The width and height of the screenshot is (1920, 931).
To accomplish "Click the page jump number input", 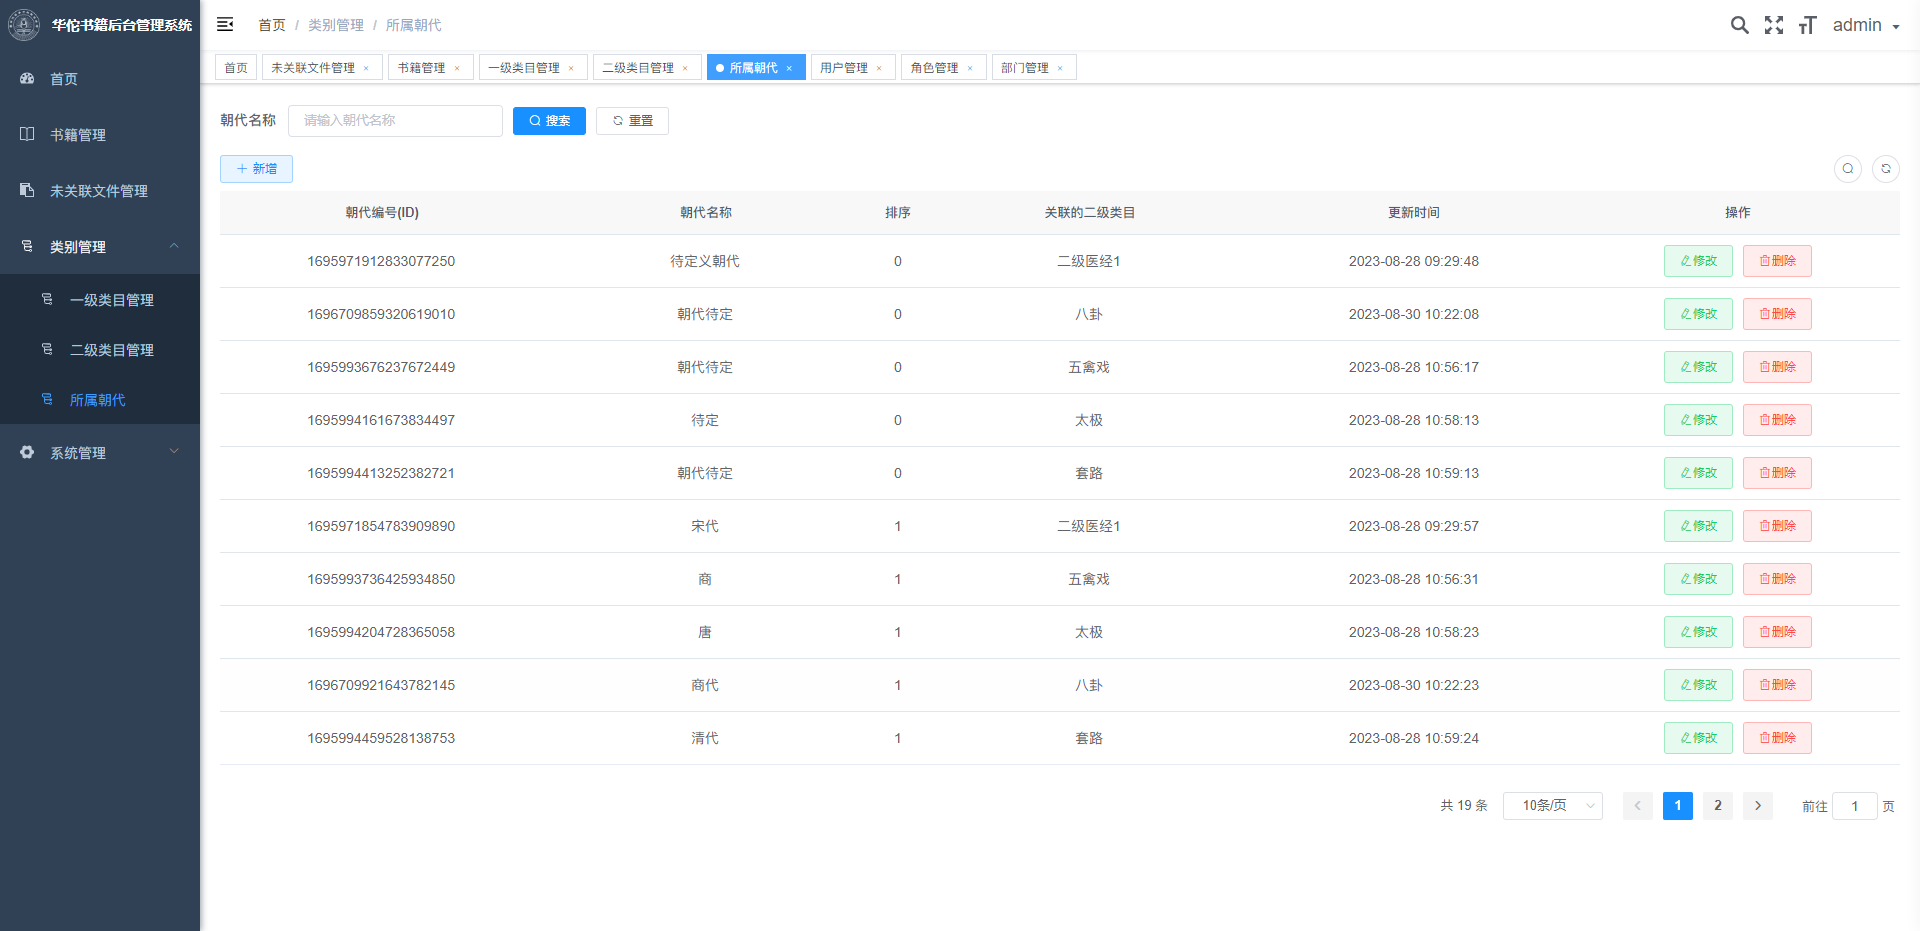I will pos(1855,806).
